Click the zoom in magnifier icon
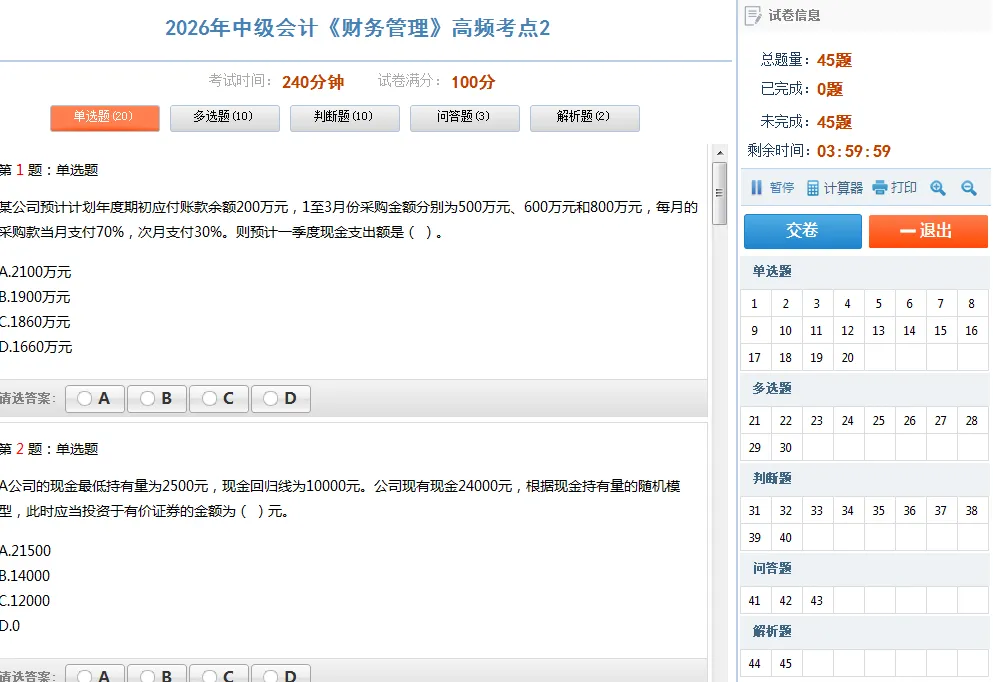Image resolution: width=993 pixels, height=682 pixels. coord(937,188)
